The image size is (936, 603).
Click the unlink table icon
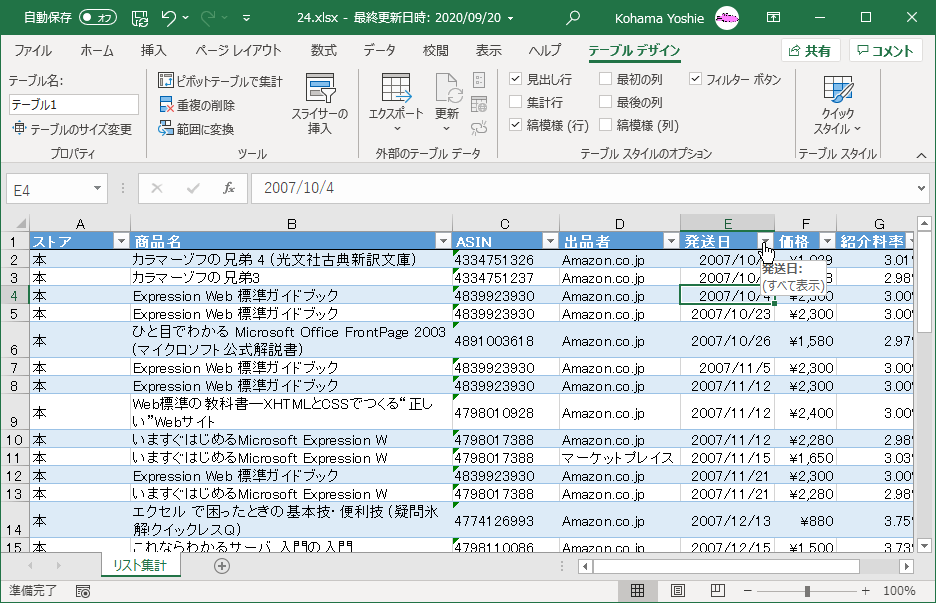479,127
